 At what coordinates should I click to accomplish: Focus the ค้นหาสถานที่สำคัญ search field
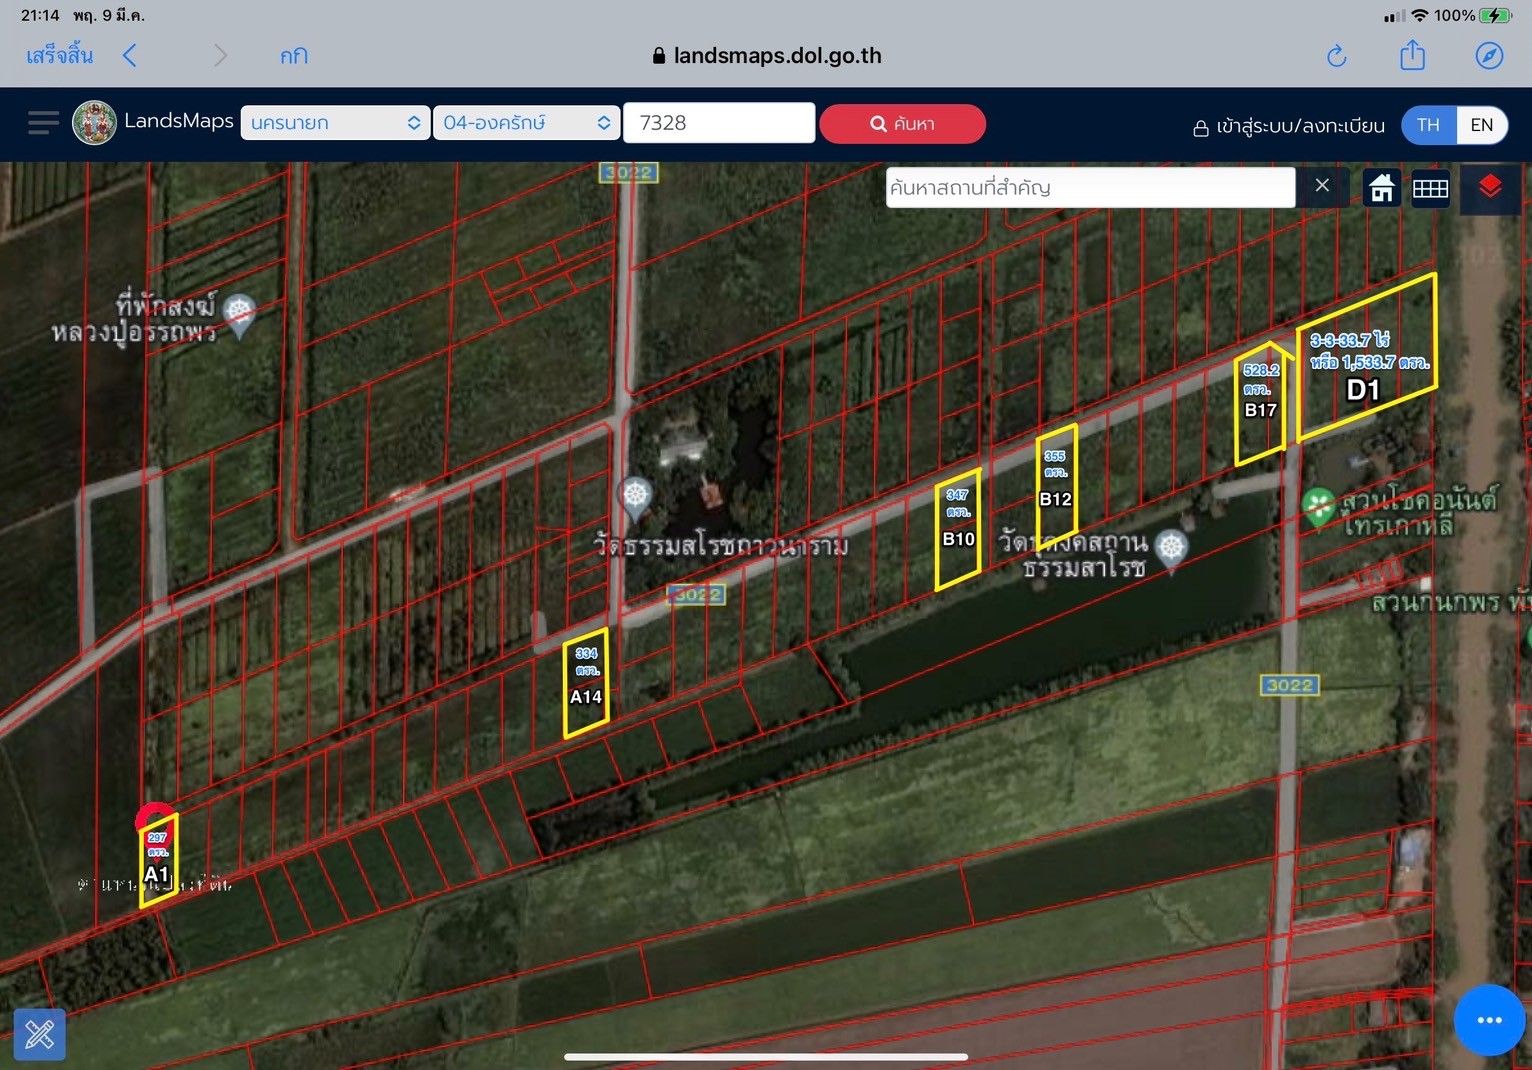(1090, 187)
